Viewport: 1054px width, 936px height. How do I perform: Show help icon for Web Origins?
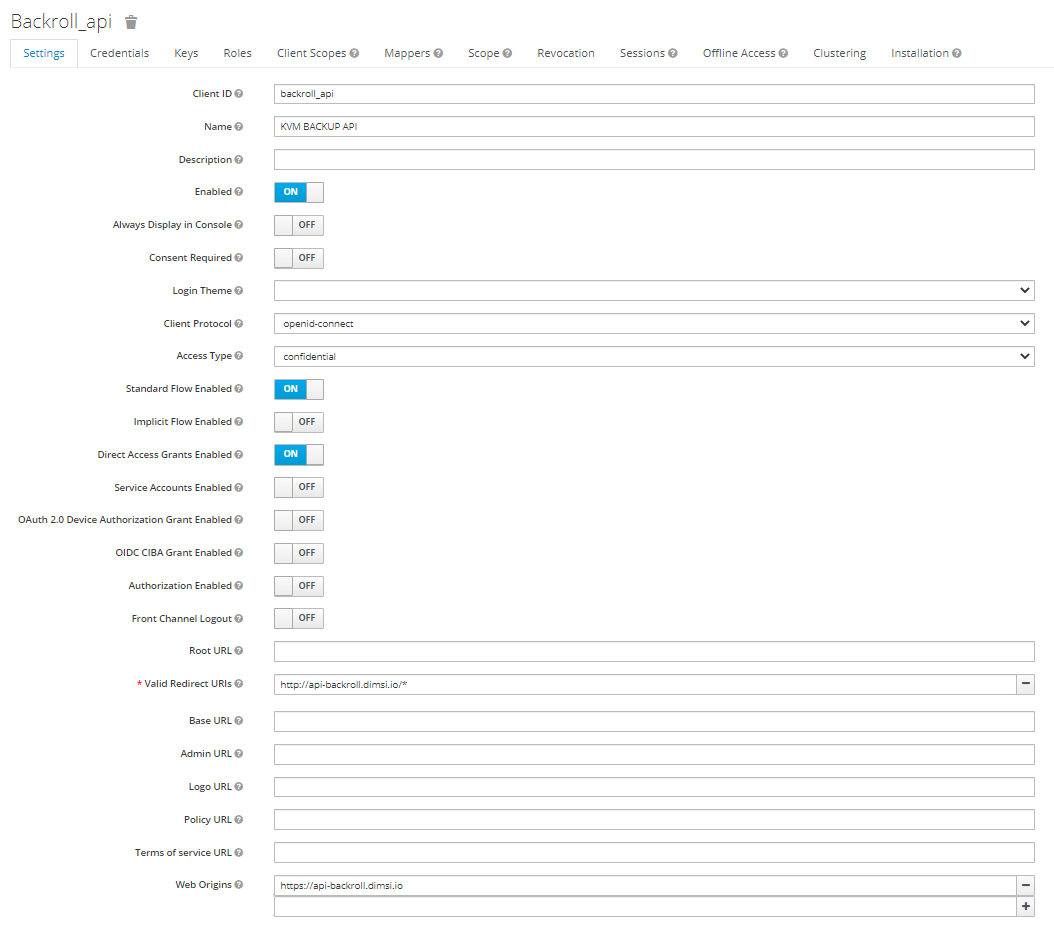pos(239,885)
